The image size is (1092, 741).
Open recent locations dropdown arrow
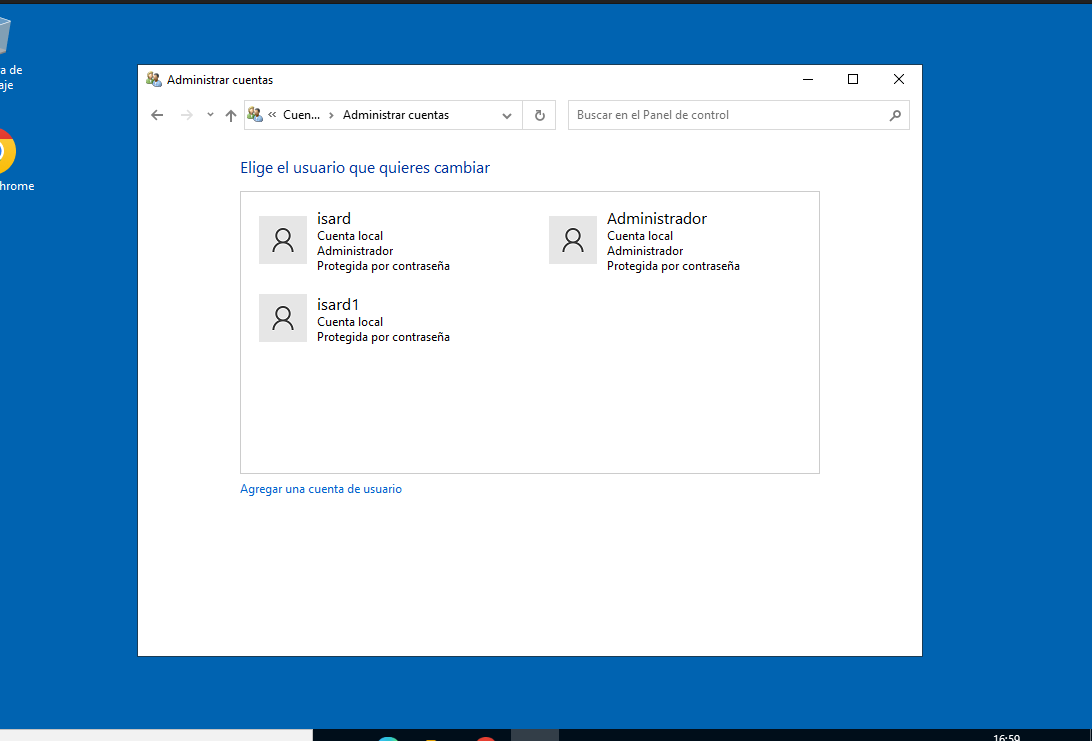click(210, 115)
